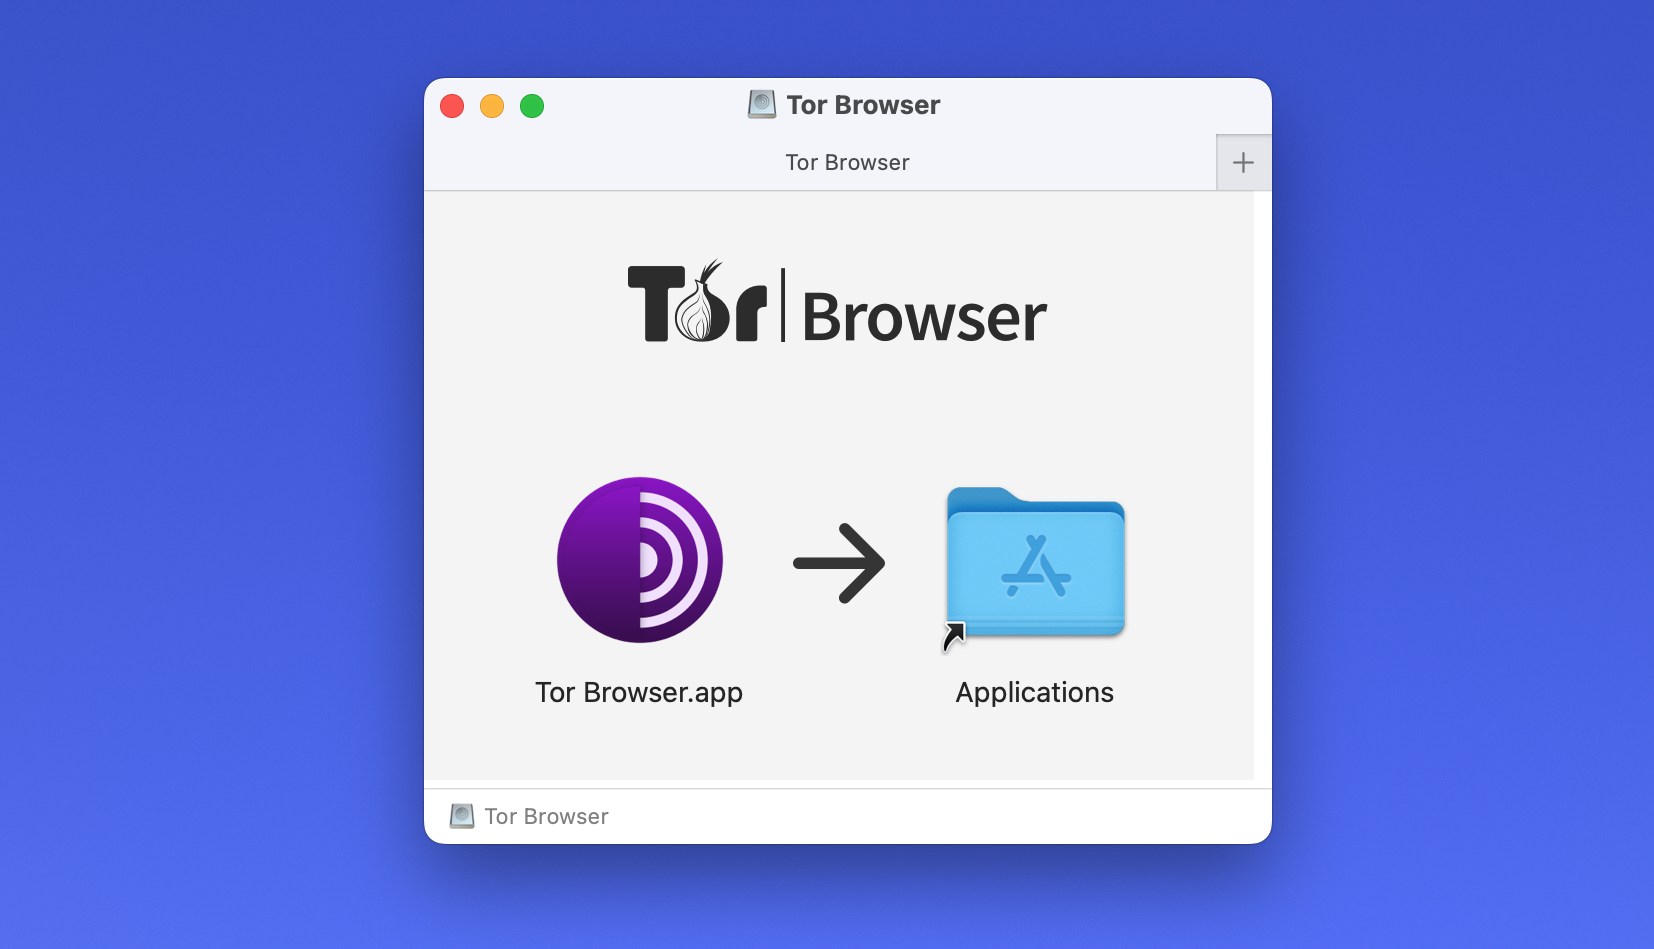Select the Tor Browser tab
The width and height of the screenshot is (1654, 949).
pos(820,163)
